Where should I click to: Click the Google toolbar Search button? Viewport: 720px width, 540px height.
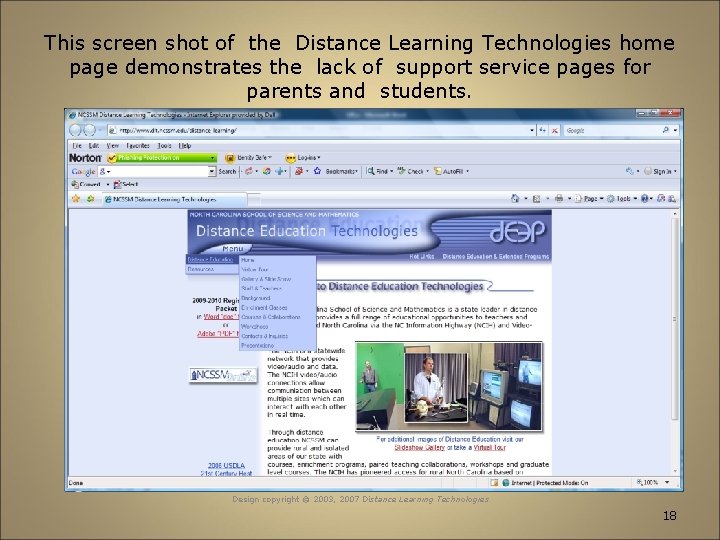coord(227,171)
